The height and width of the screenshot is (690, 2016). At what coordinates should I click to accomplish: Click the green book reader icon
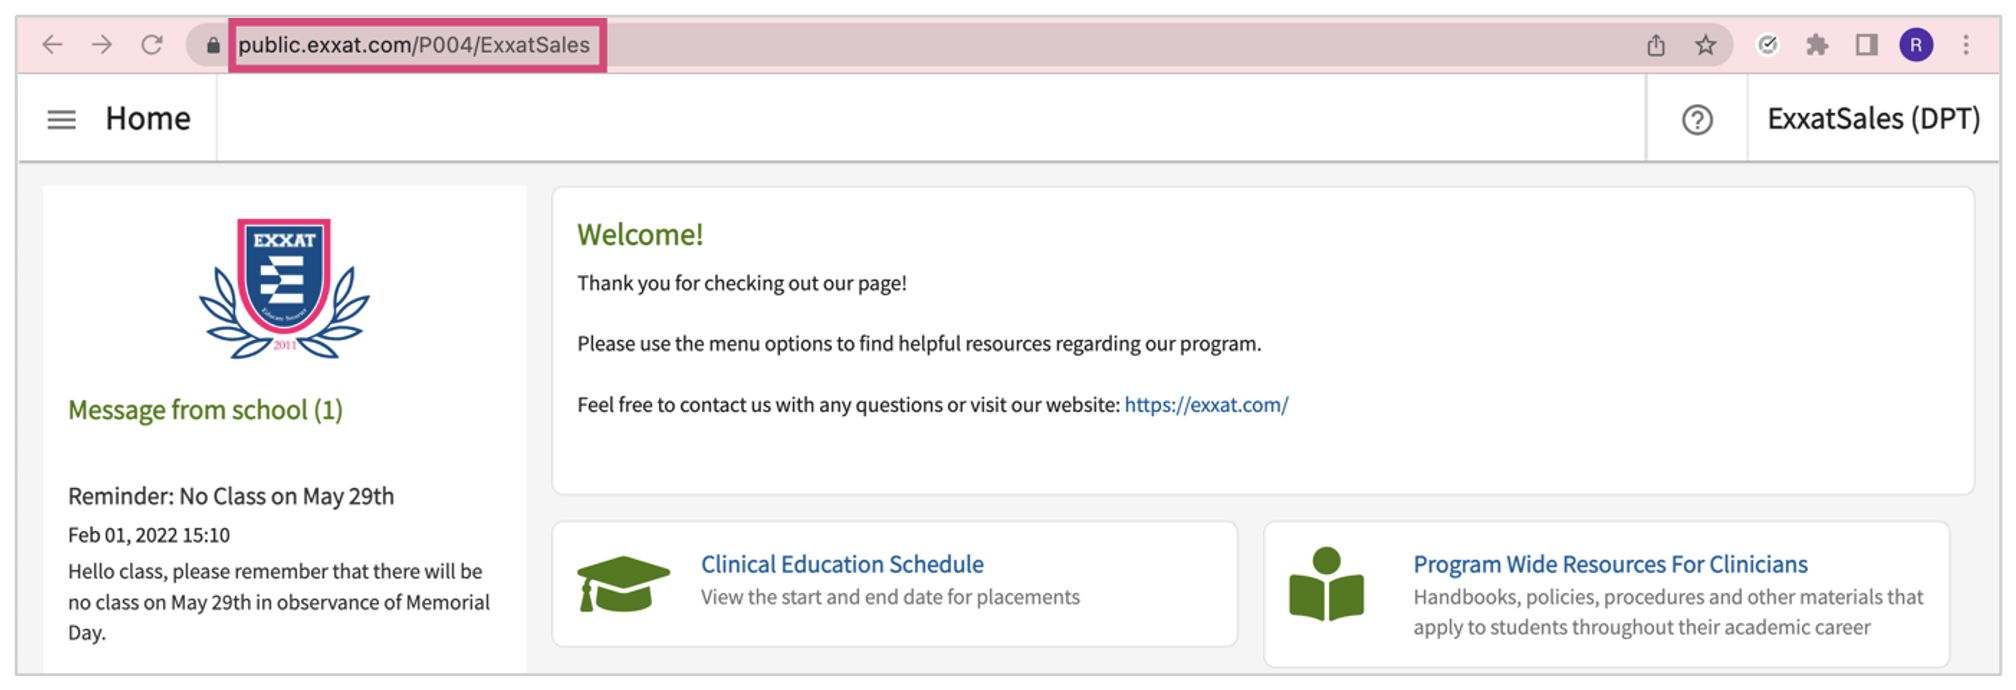pos(1326,585)
